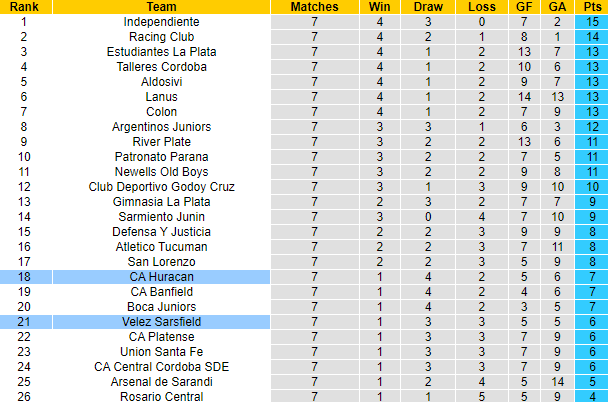
Task: Select Estudiantes La Plata in the table
Action: pos(161,51)
